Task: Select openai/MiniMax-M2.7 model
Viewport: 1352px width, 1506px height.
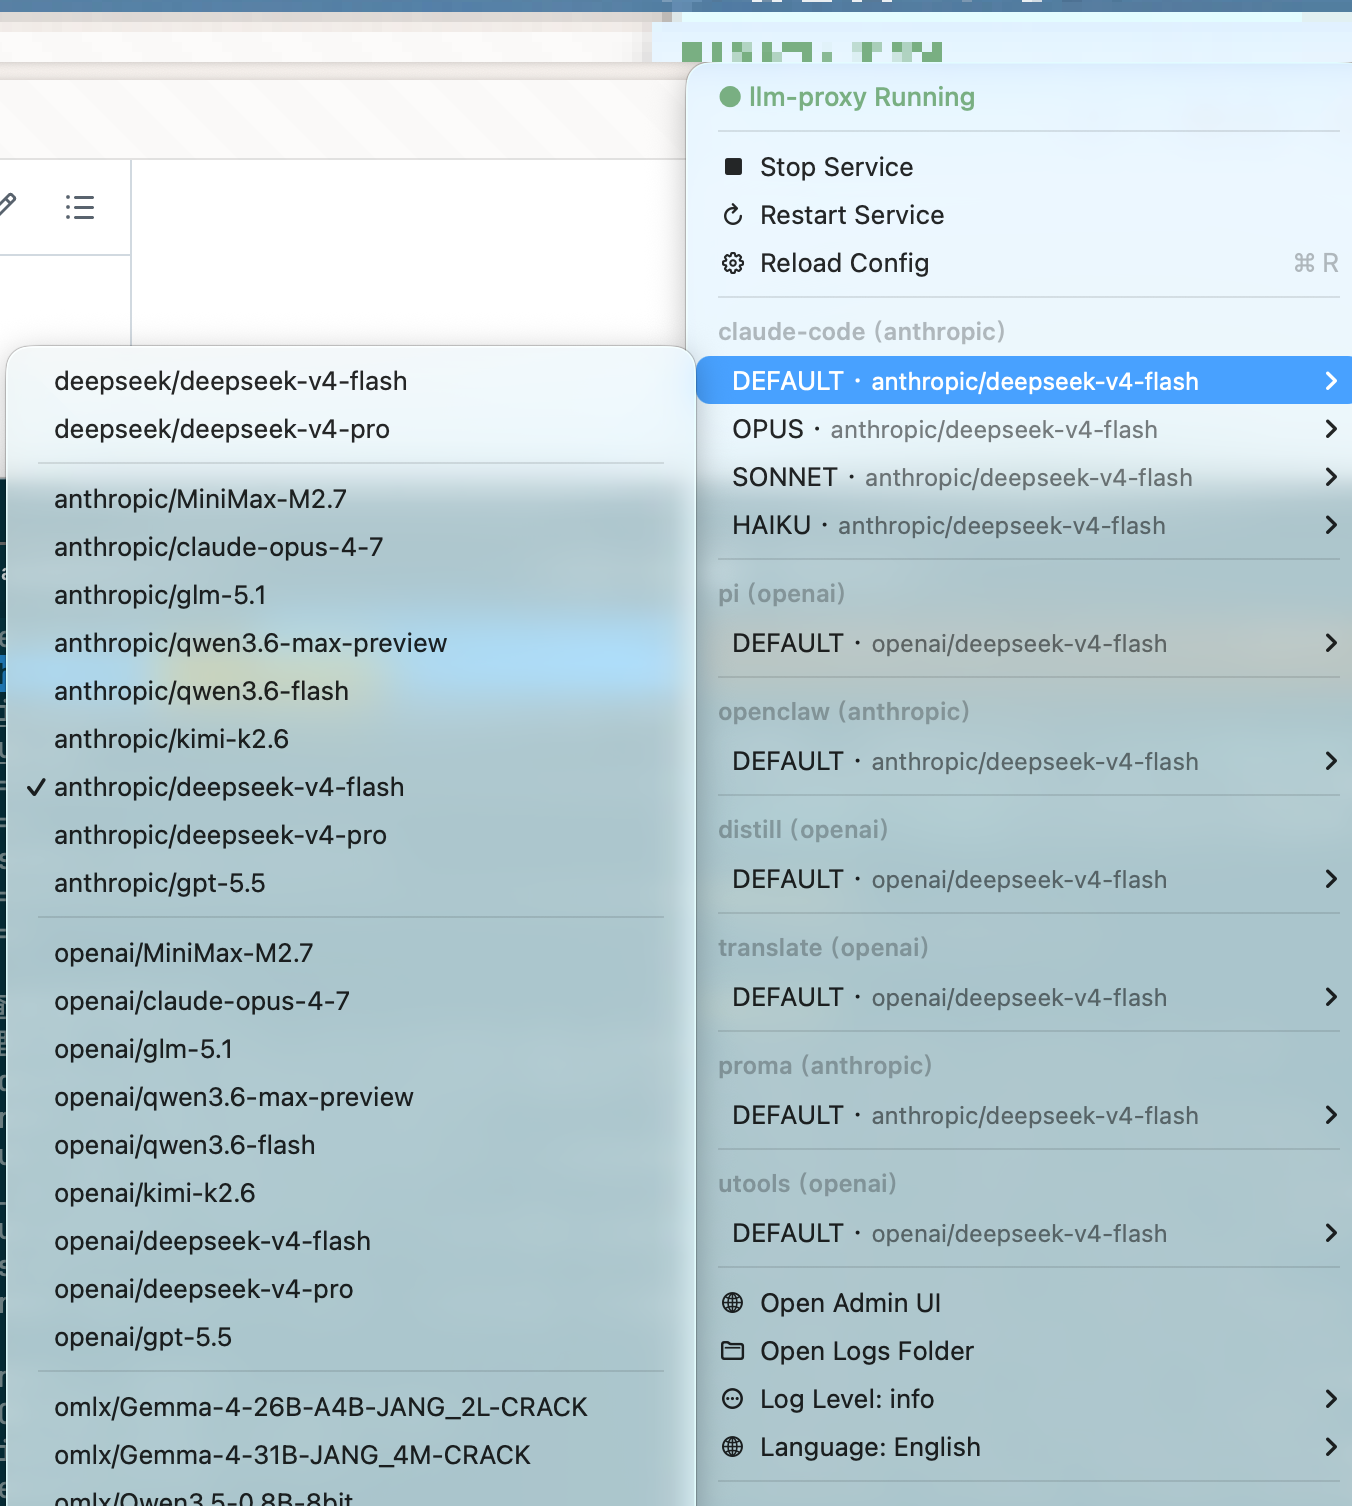Action: click(350, 953)
